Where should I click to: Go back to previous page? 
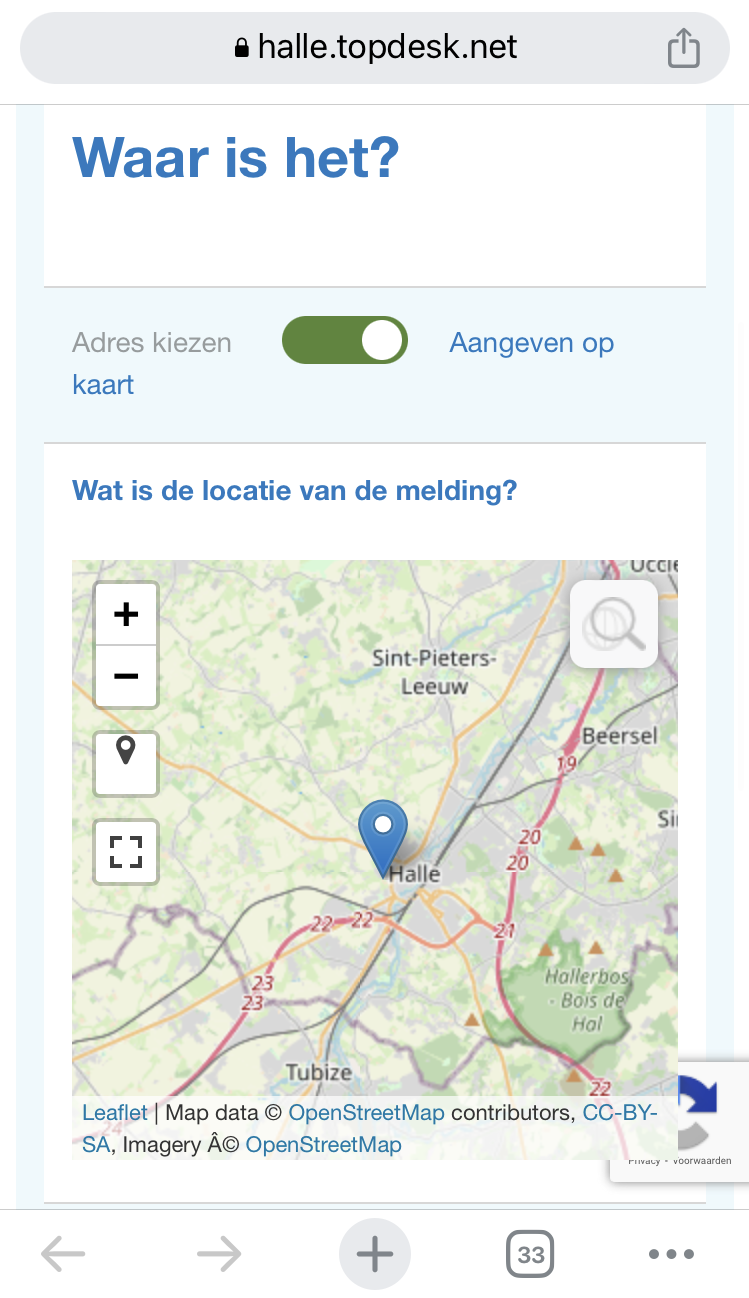click(x=63, y=1253)
